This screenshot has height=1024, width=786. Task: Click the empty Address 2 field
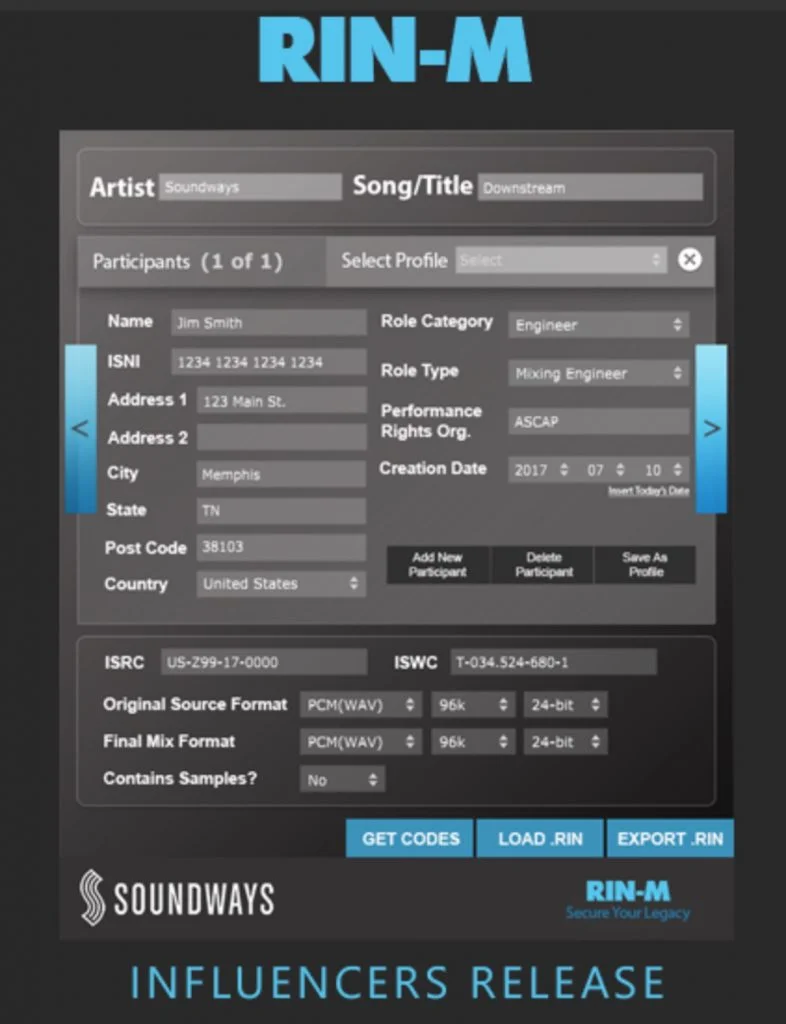(x=281, y=437)
